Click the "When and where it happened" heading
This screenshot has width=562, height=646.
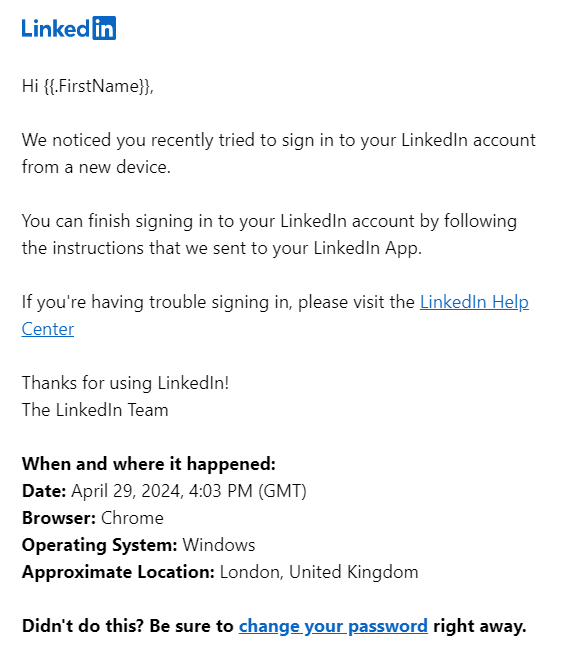click(149, 464)
